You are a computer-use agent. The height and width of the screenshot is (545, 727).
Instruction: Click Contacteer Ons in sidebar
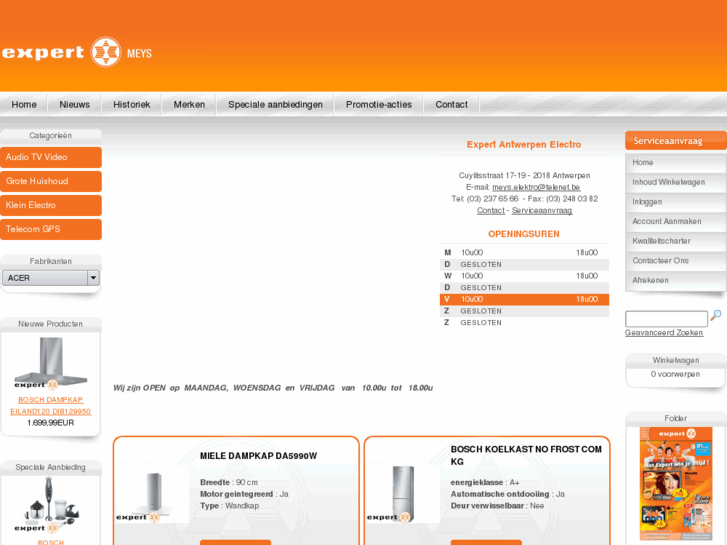click(x=676, y=261)
